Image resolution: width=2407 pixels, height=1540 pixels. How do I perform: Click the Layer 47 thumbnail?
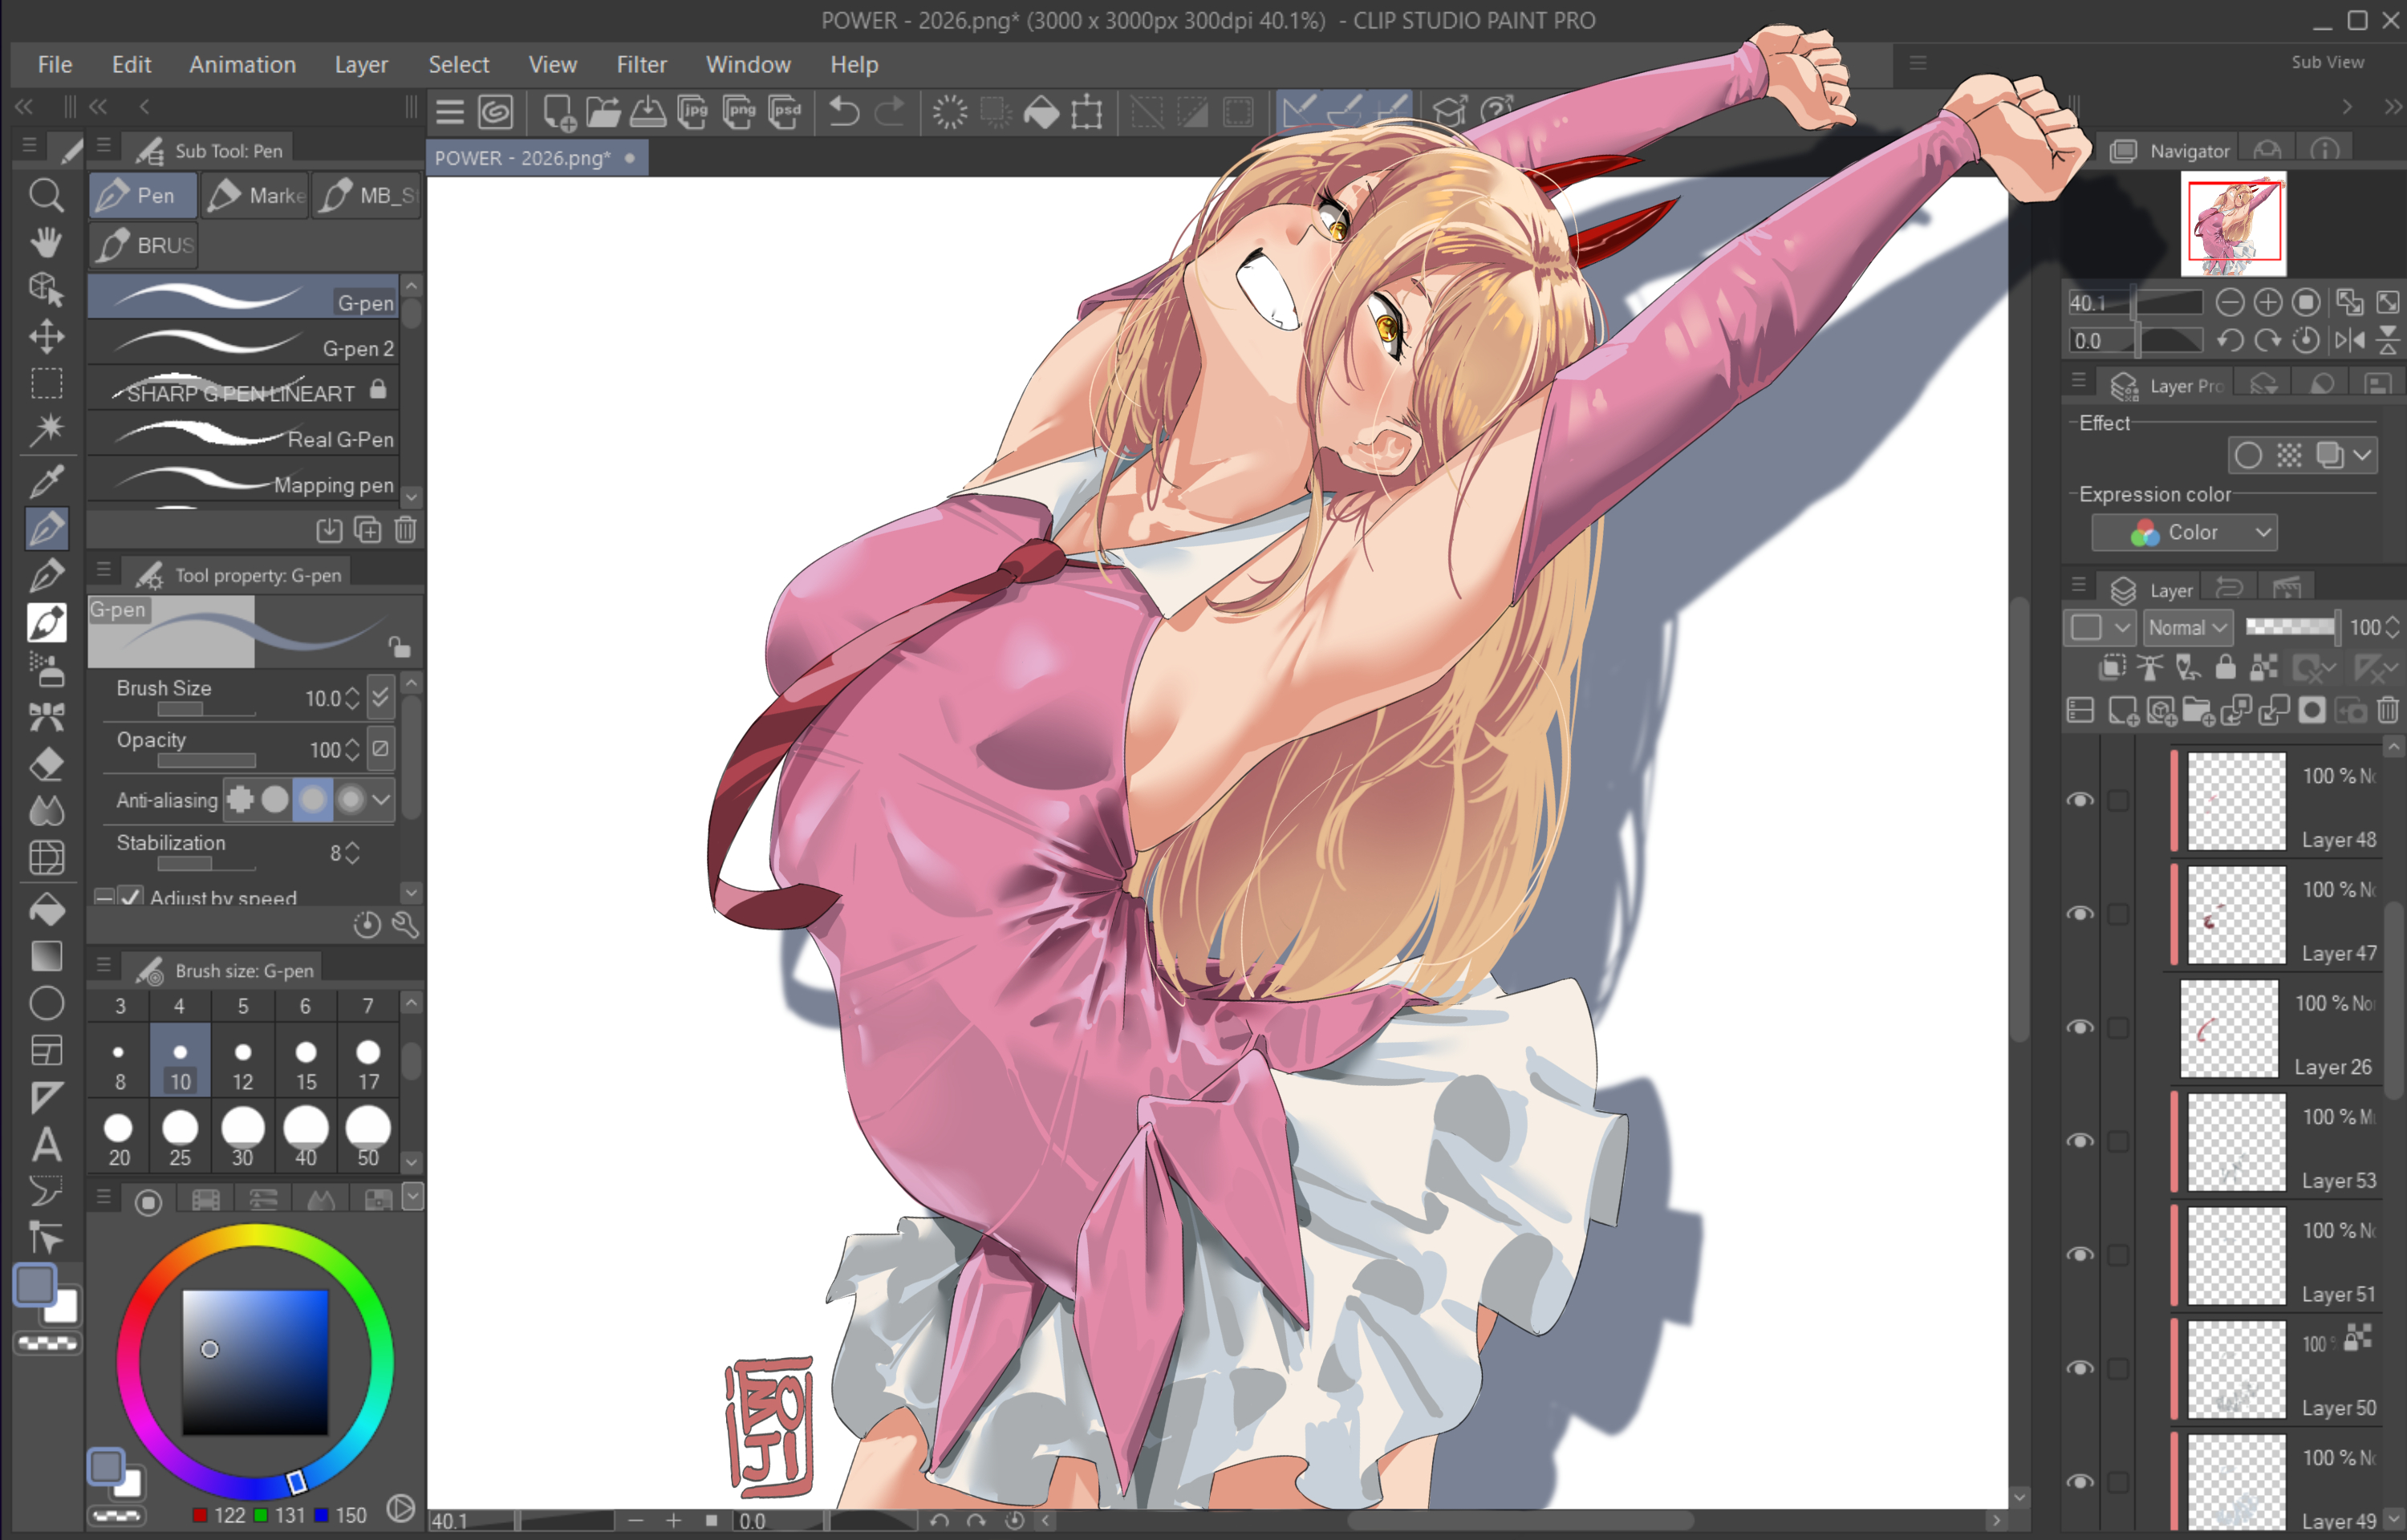(x=2236, y=915)
